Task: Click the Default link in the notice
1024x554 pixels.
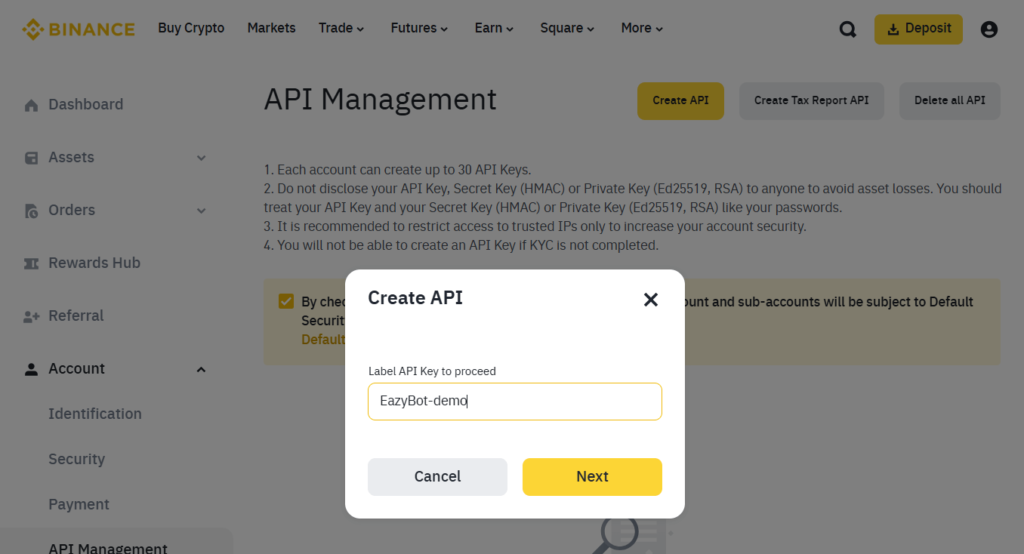Action: click(x=323, y=340)
